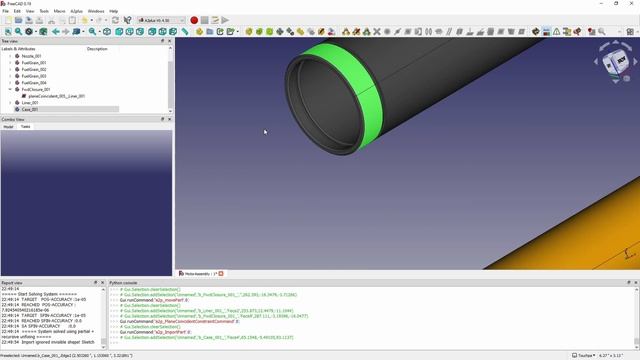Switch to the Model tab in Combo View
This screenshot has height=360, width=640.
(9, 127)
